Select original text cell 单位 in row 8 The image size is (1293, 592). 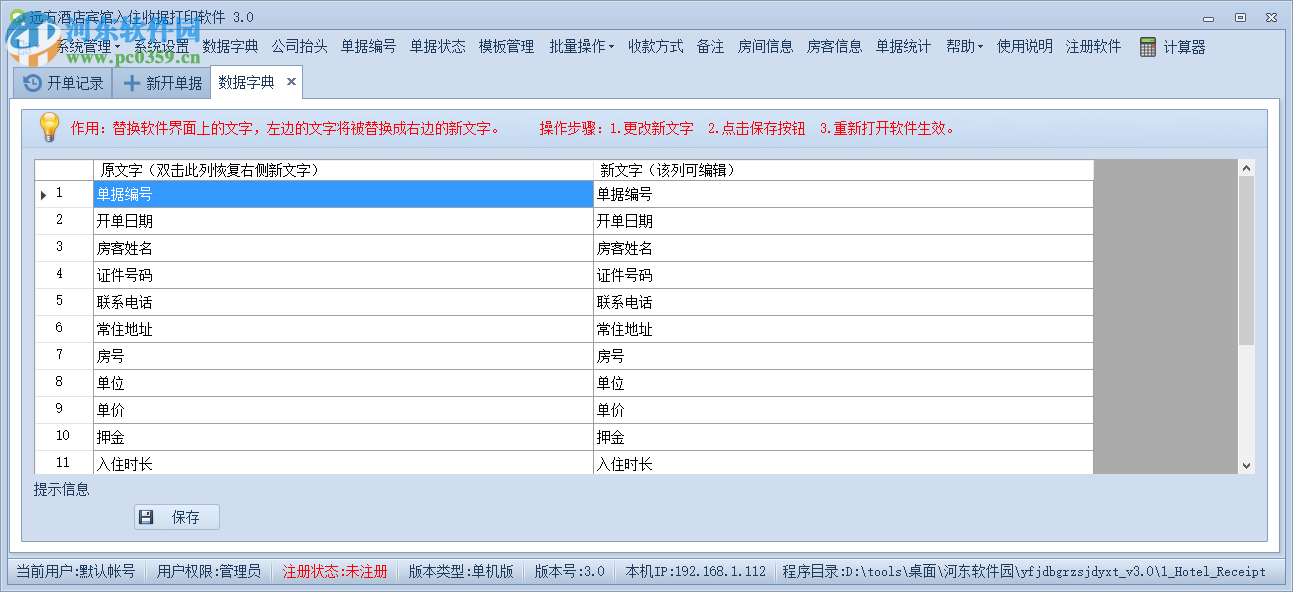point(343,383)
